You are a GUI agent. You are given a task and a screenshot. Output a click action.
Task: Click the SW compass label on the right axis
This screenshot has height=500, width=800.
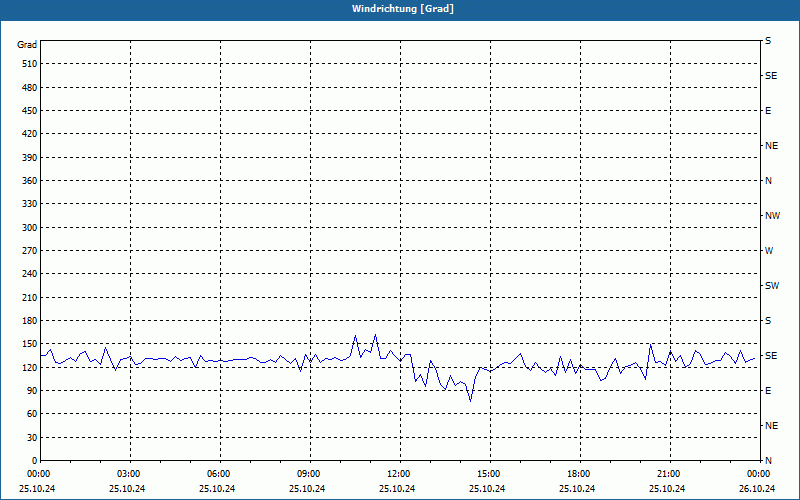pos(772,286)
